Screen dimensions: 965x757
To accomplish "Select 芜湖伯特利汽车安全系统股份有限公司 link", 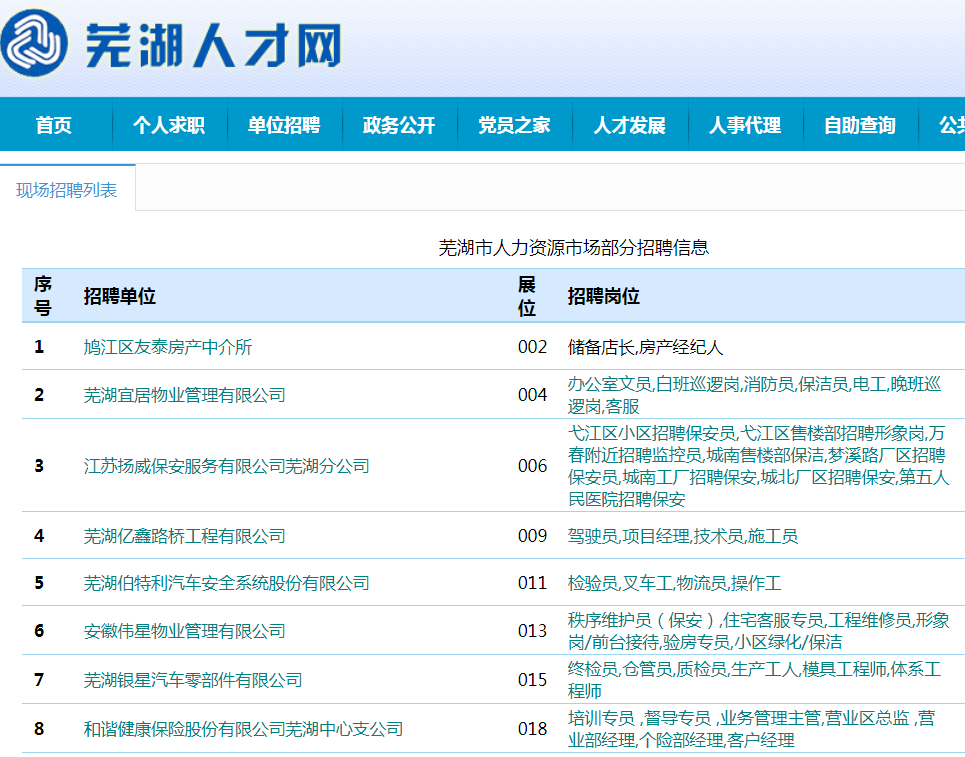I will (x=227, y=583).
